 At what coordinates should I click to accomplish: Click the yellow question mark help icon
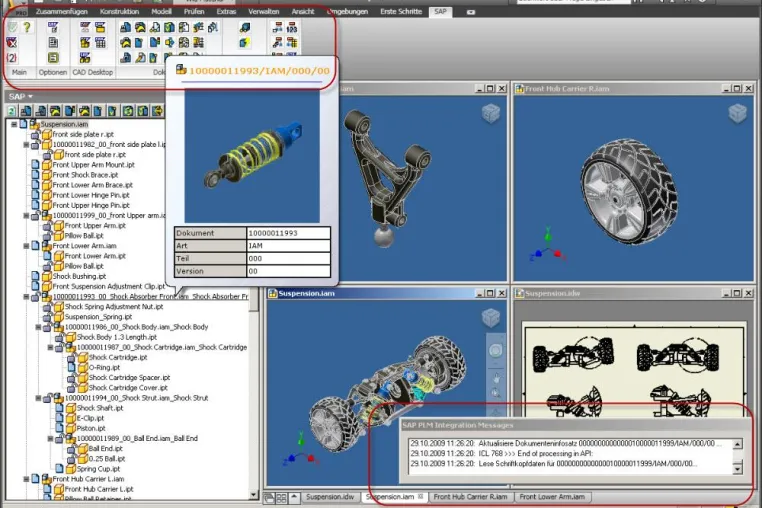[x=27, y=27]
